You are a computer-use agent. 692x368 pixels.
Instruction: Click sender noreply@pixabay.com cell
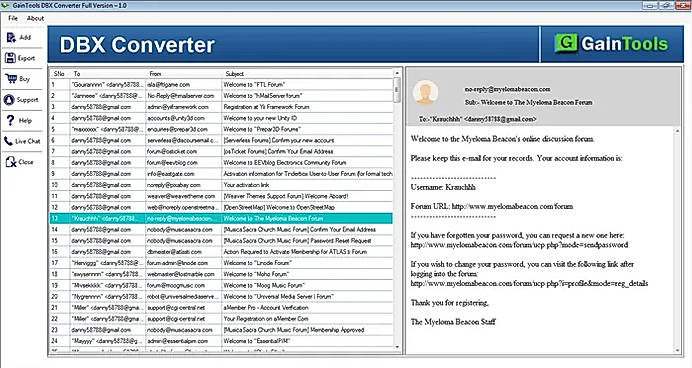pos(184,184)
